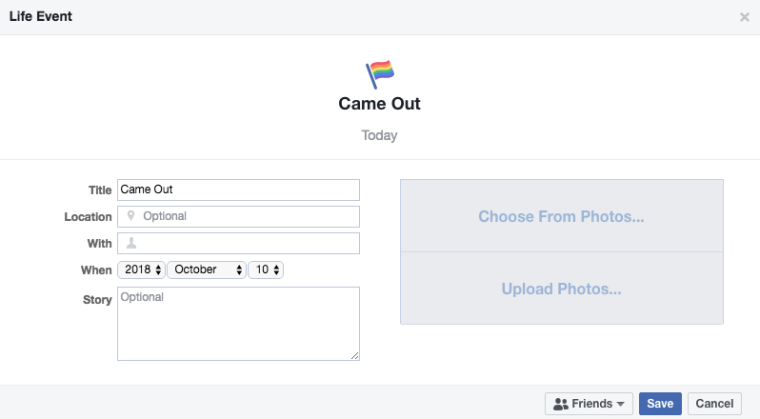Choose From Photos option

[562, 216]
